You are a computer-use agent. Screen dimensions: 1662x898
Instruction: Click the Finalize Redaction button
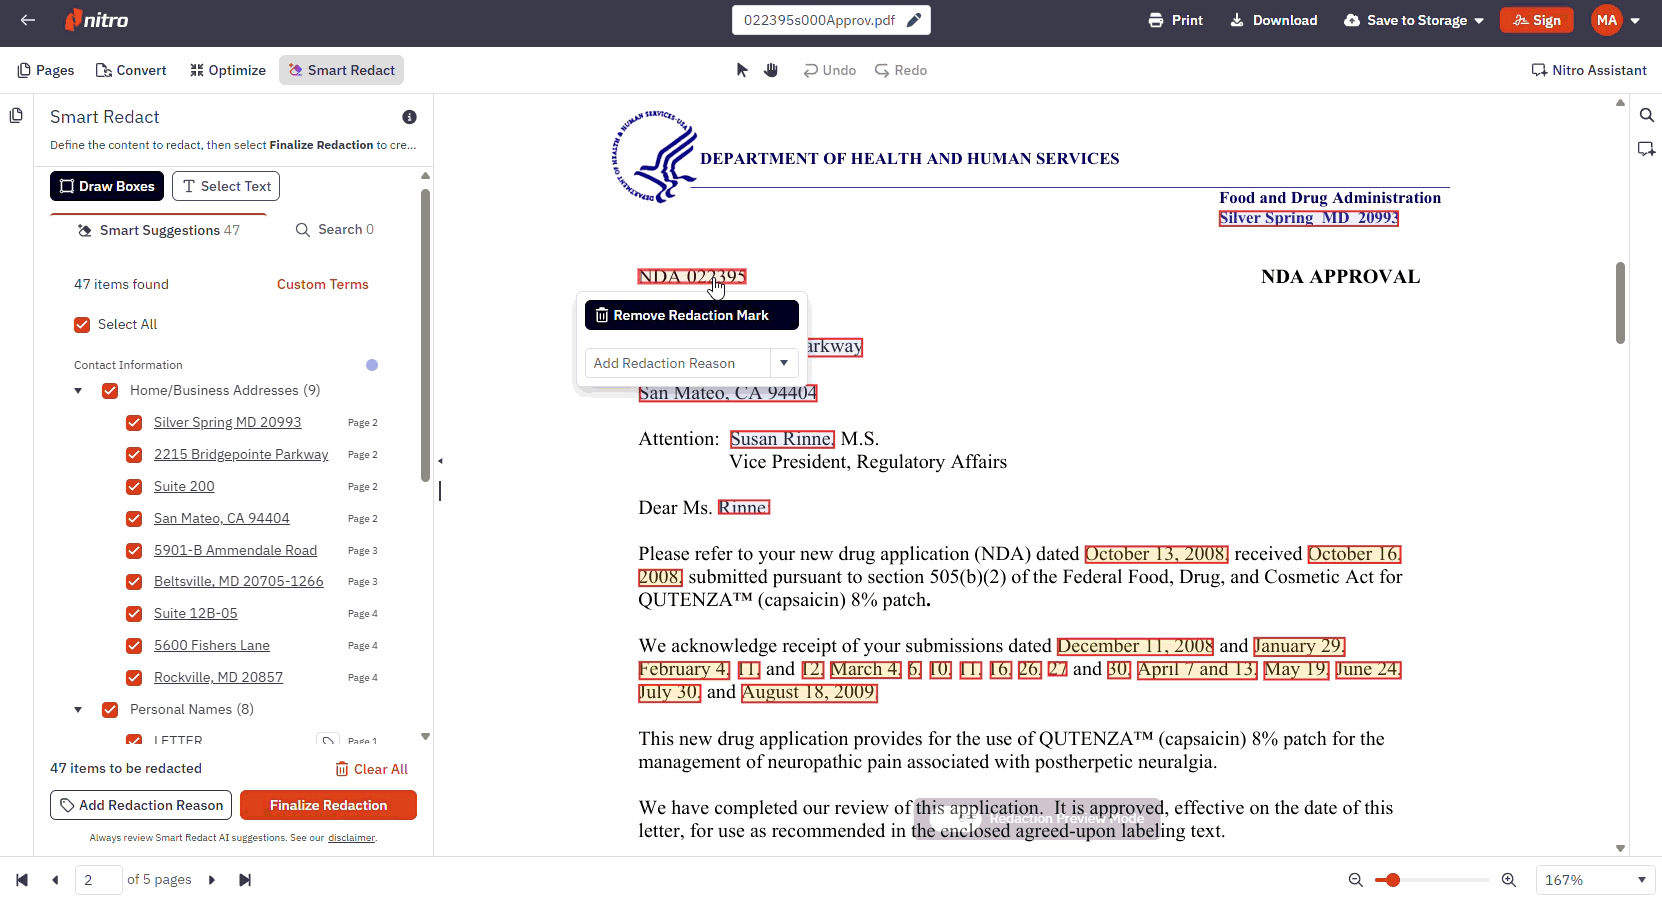click(328, 805)
